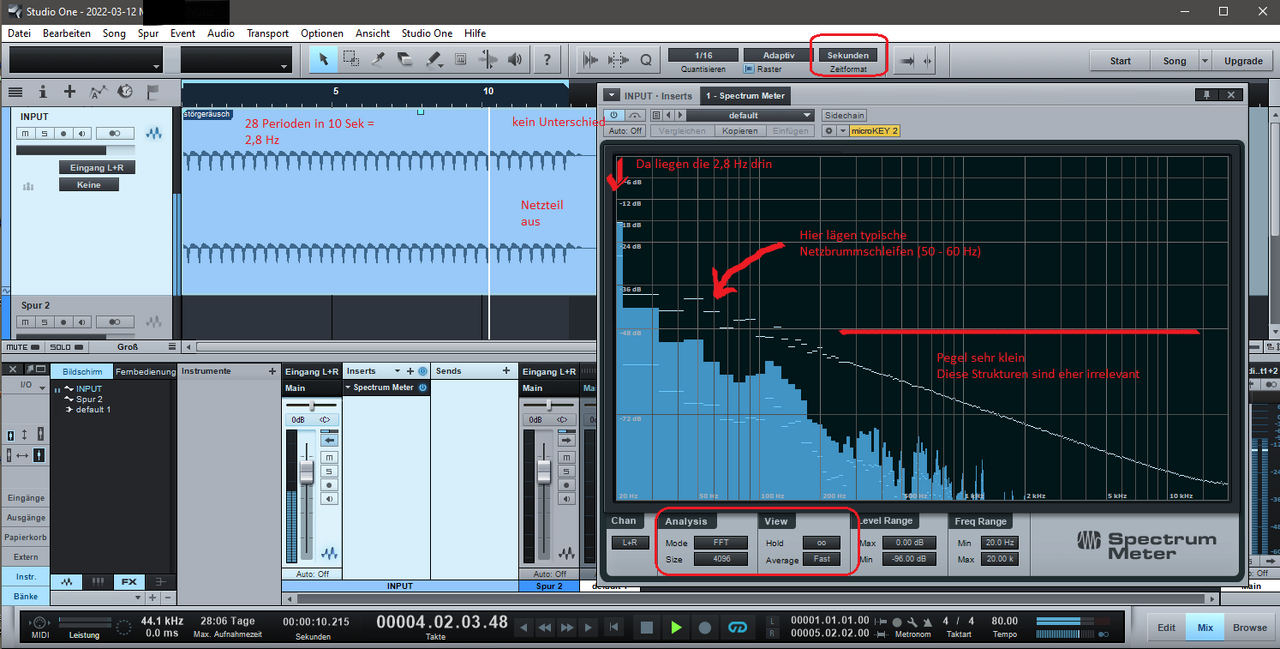Open the tempo track clock icon
Screen dimensions: 1280x649
tap(125, 91)
